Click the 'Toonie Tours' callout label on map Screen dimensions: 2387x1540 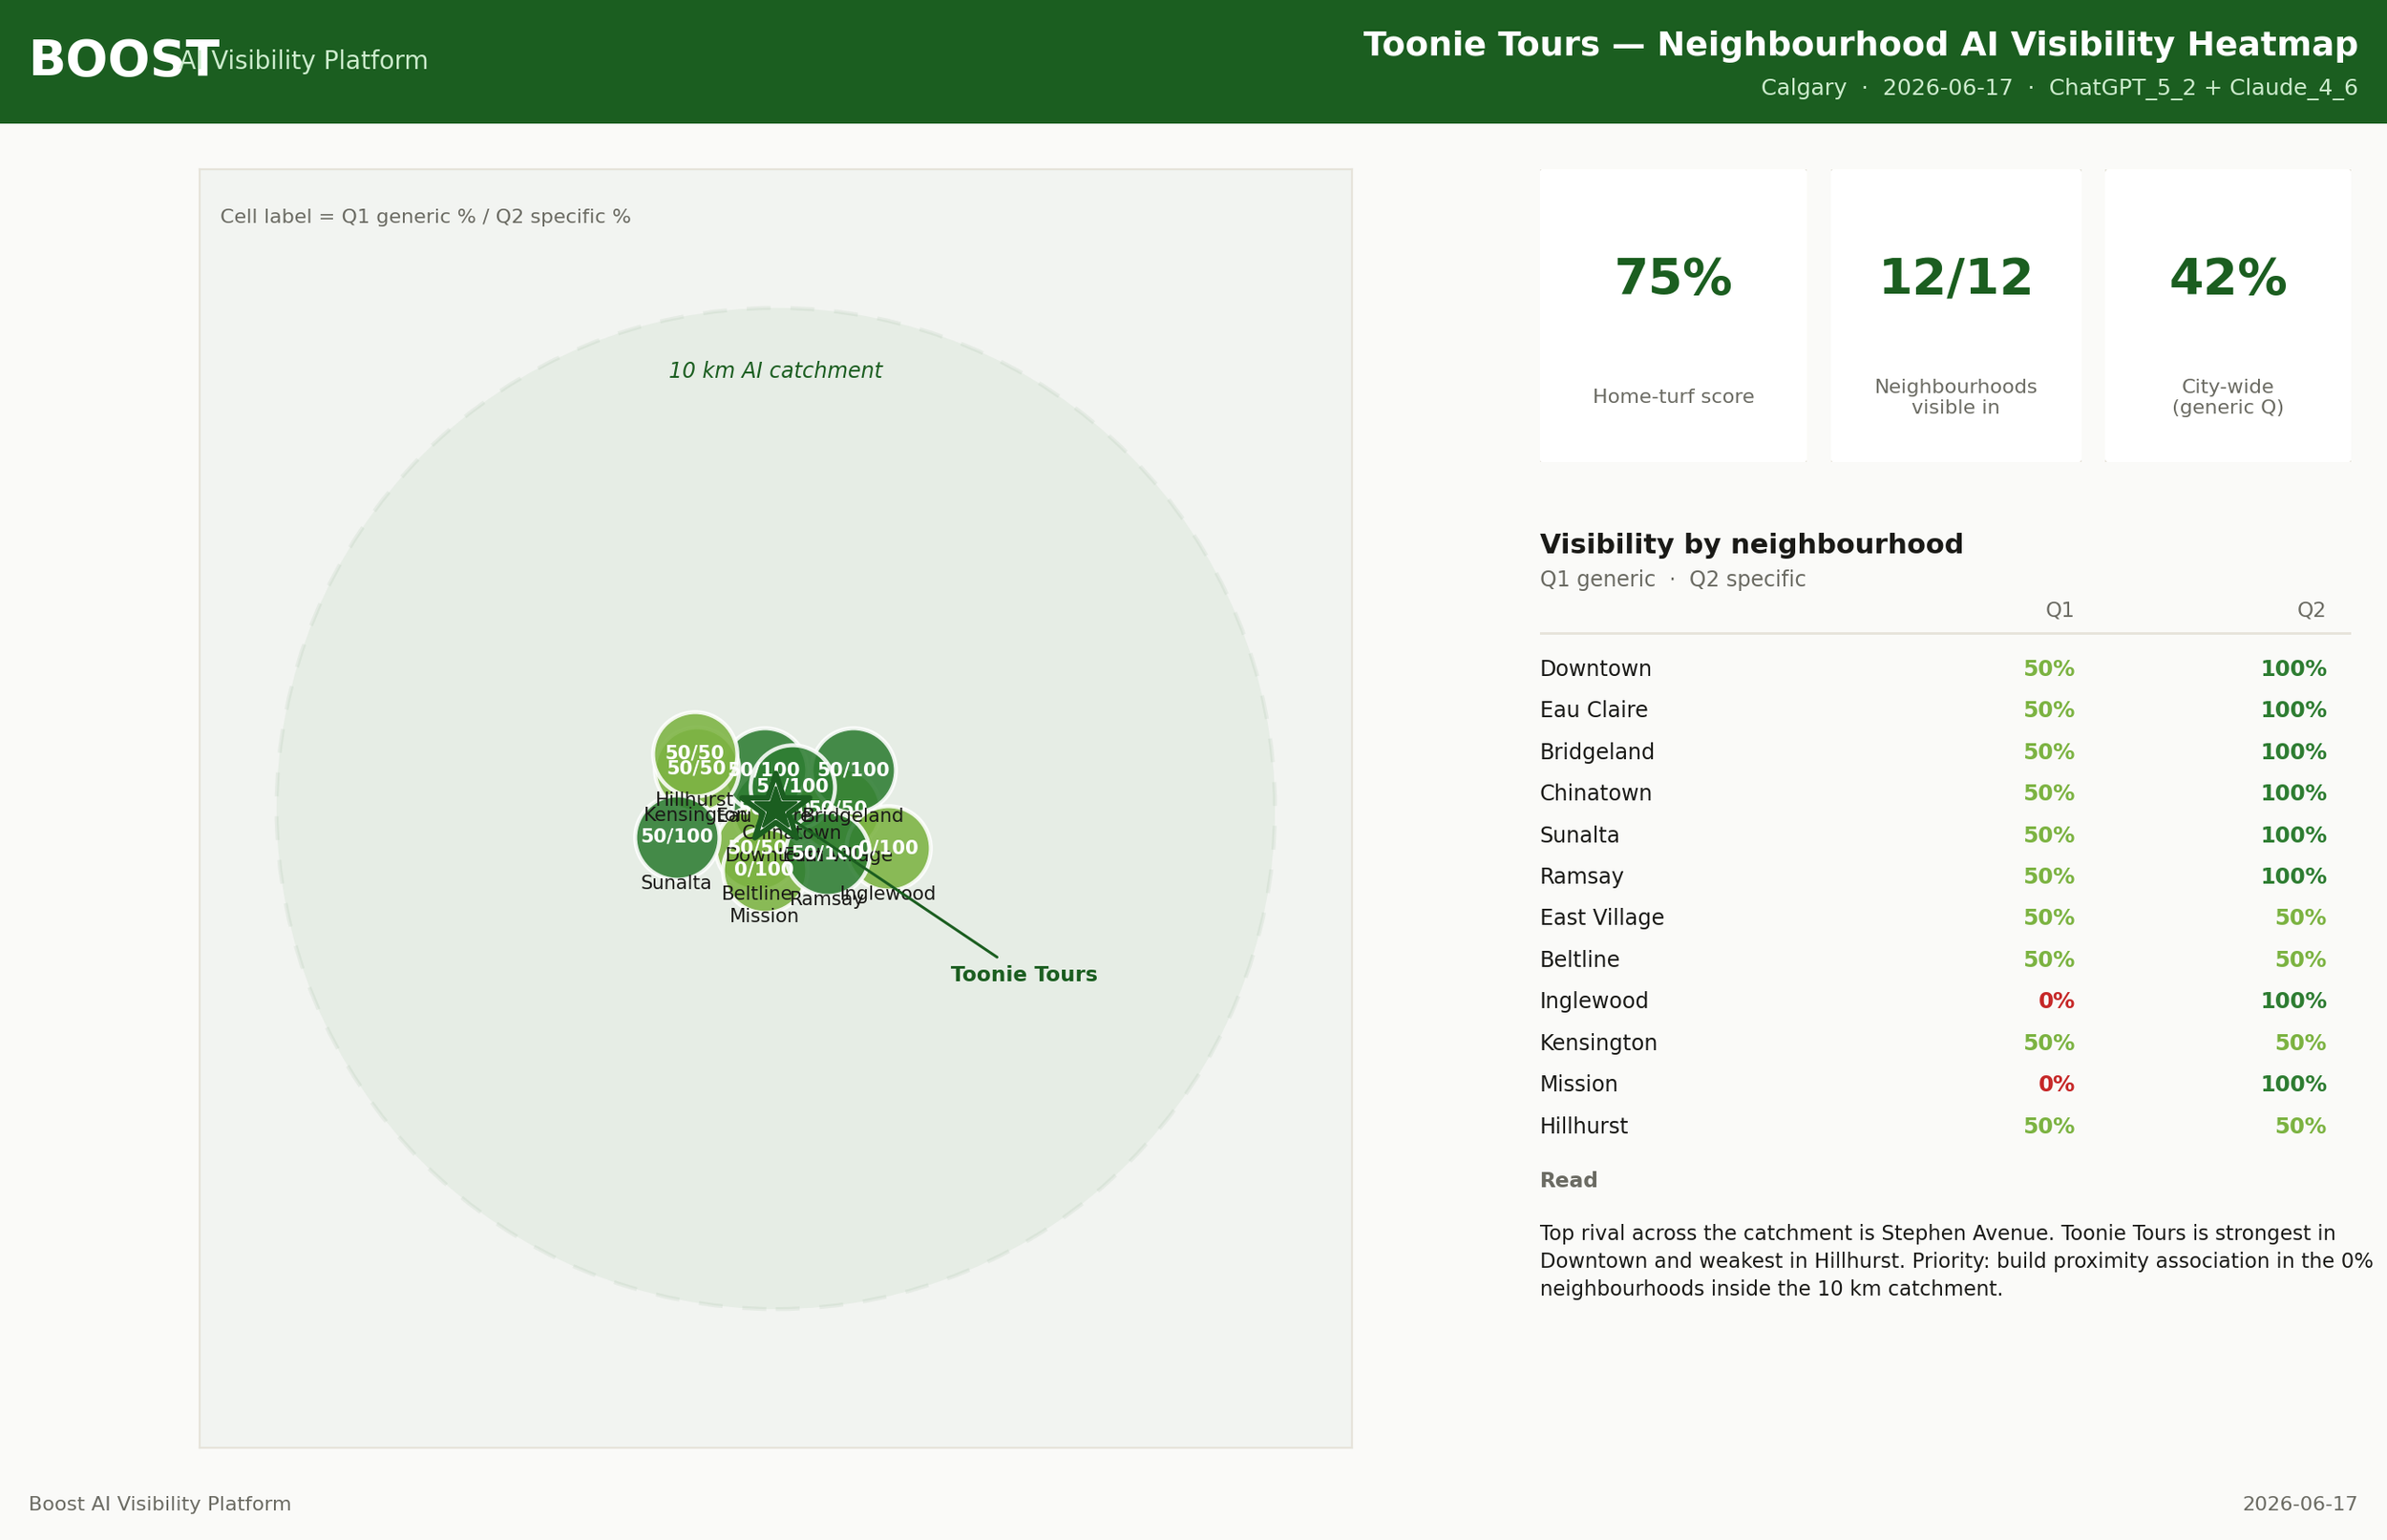[1024, 974]
